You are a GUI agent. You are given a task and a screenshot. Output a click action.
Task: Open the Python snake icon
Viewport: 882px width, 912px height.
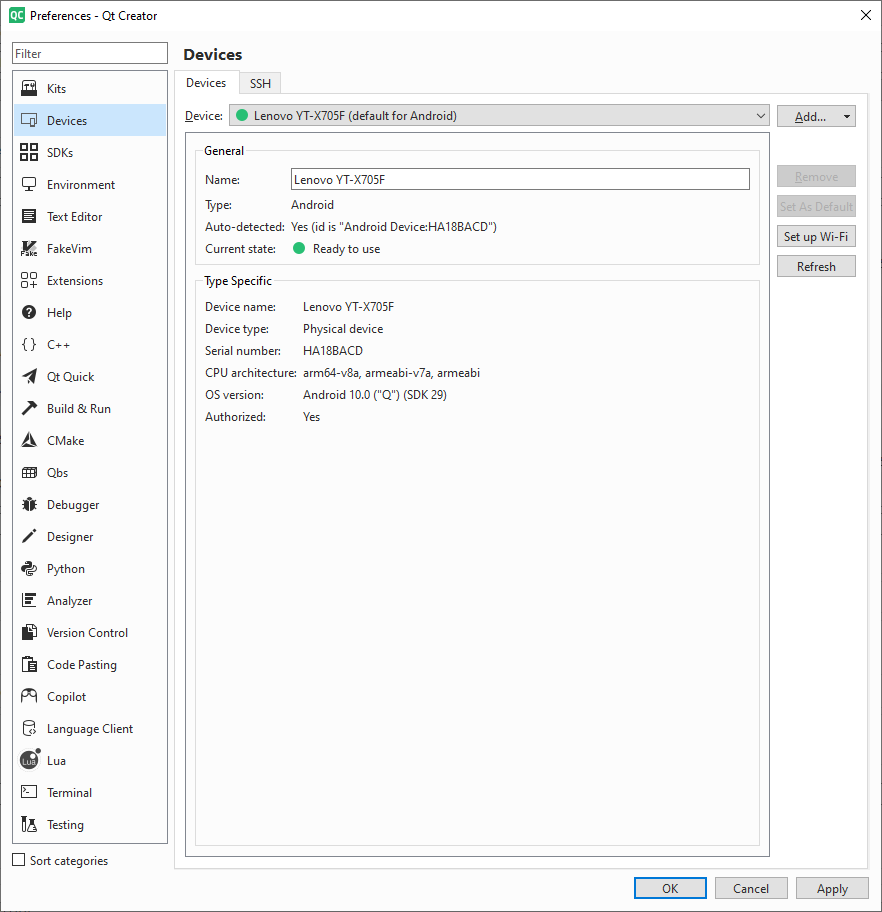coord(29,568)
